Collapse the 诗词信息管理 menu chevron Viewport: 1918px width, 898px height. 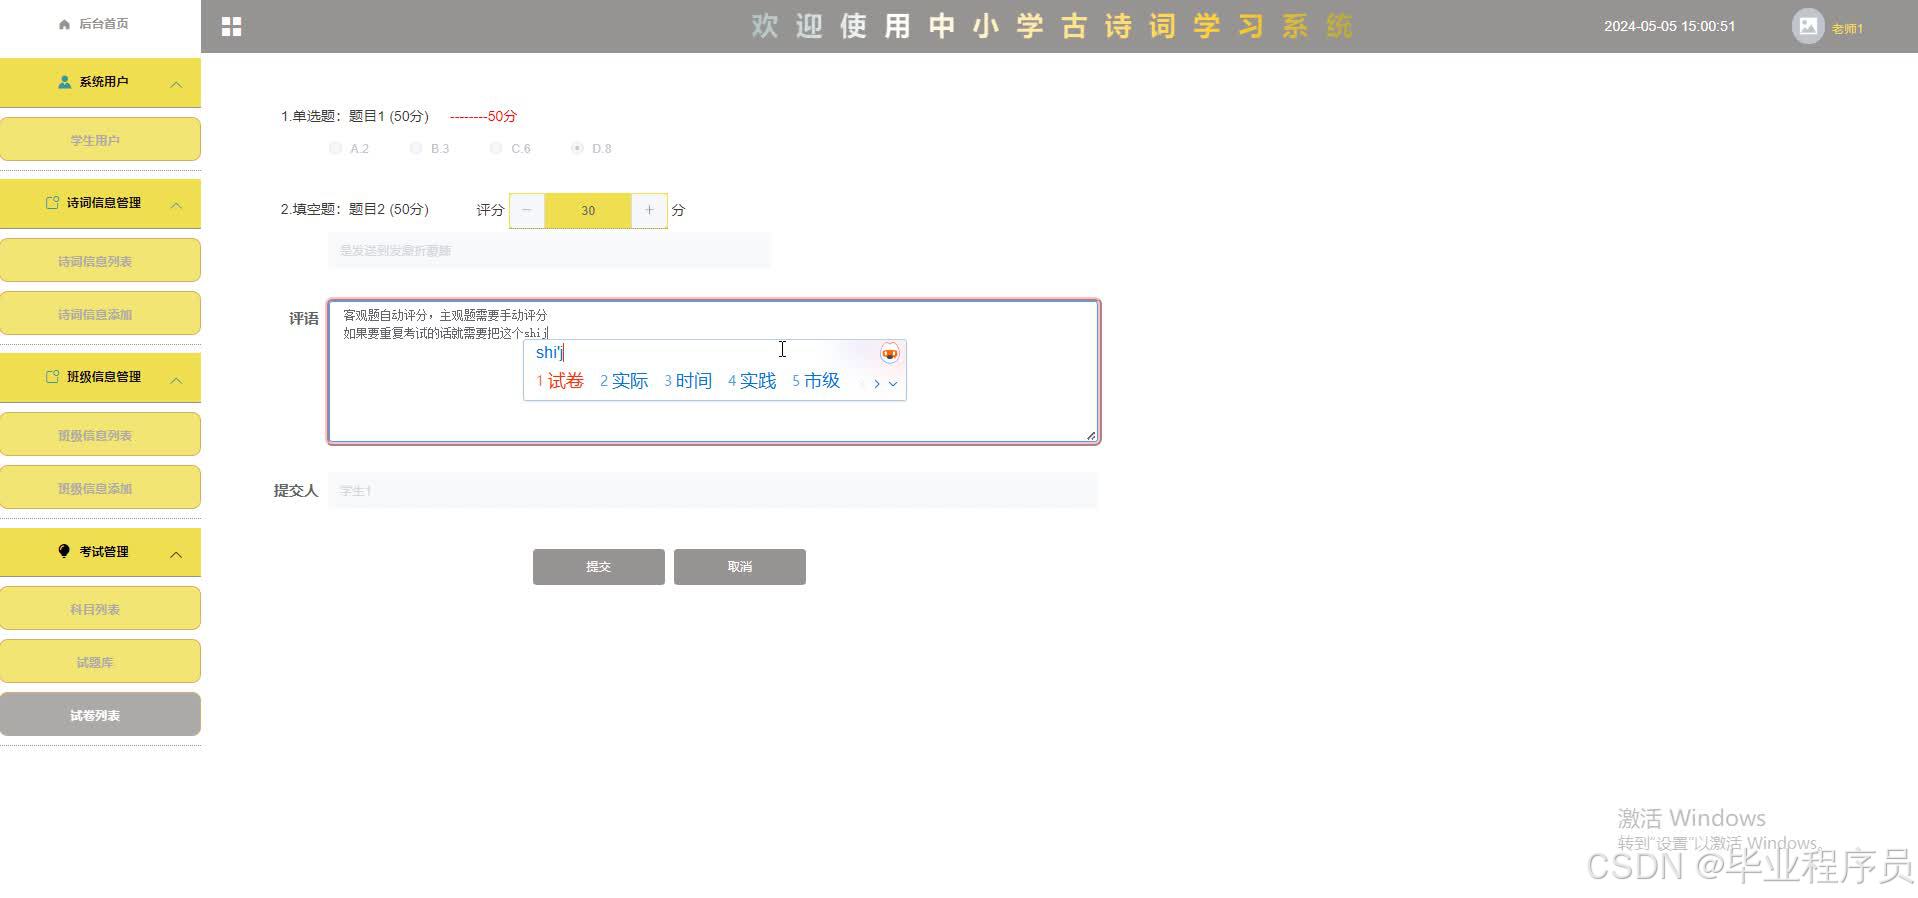click(x=176, y=205)
